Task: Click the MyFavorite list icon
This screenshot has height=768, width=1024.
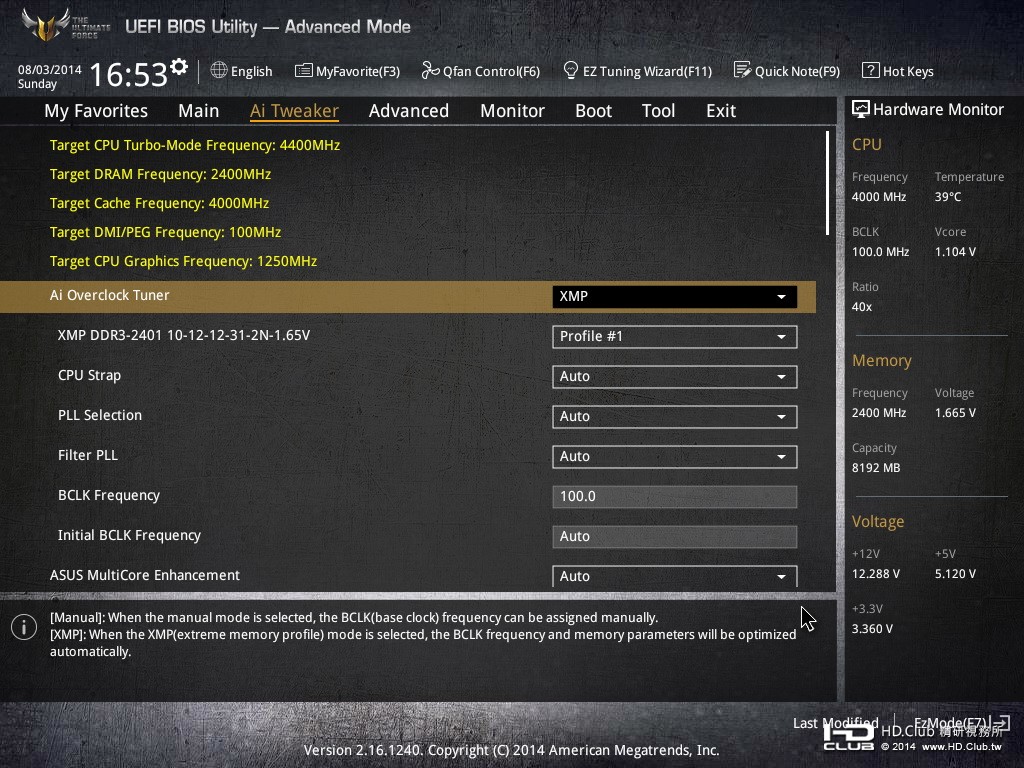Action: pos(303,71)
